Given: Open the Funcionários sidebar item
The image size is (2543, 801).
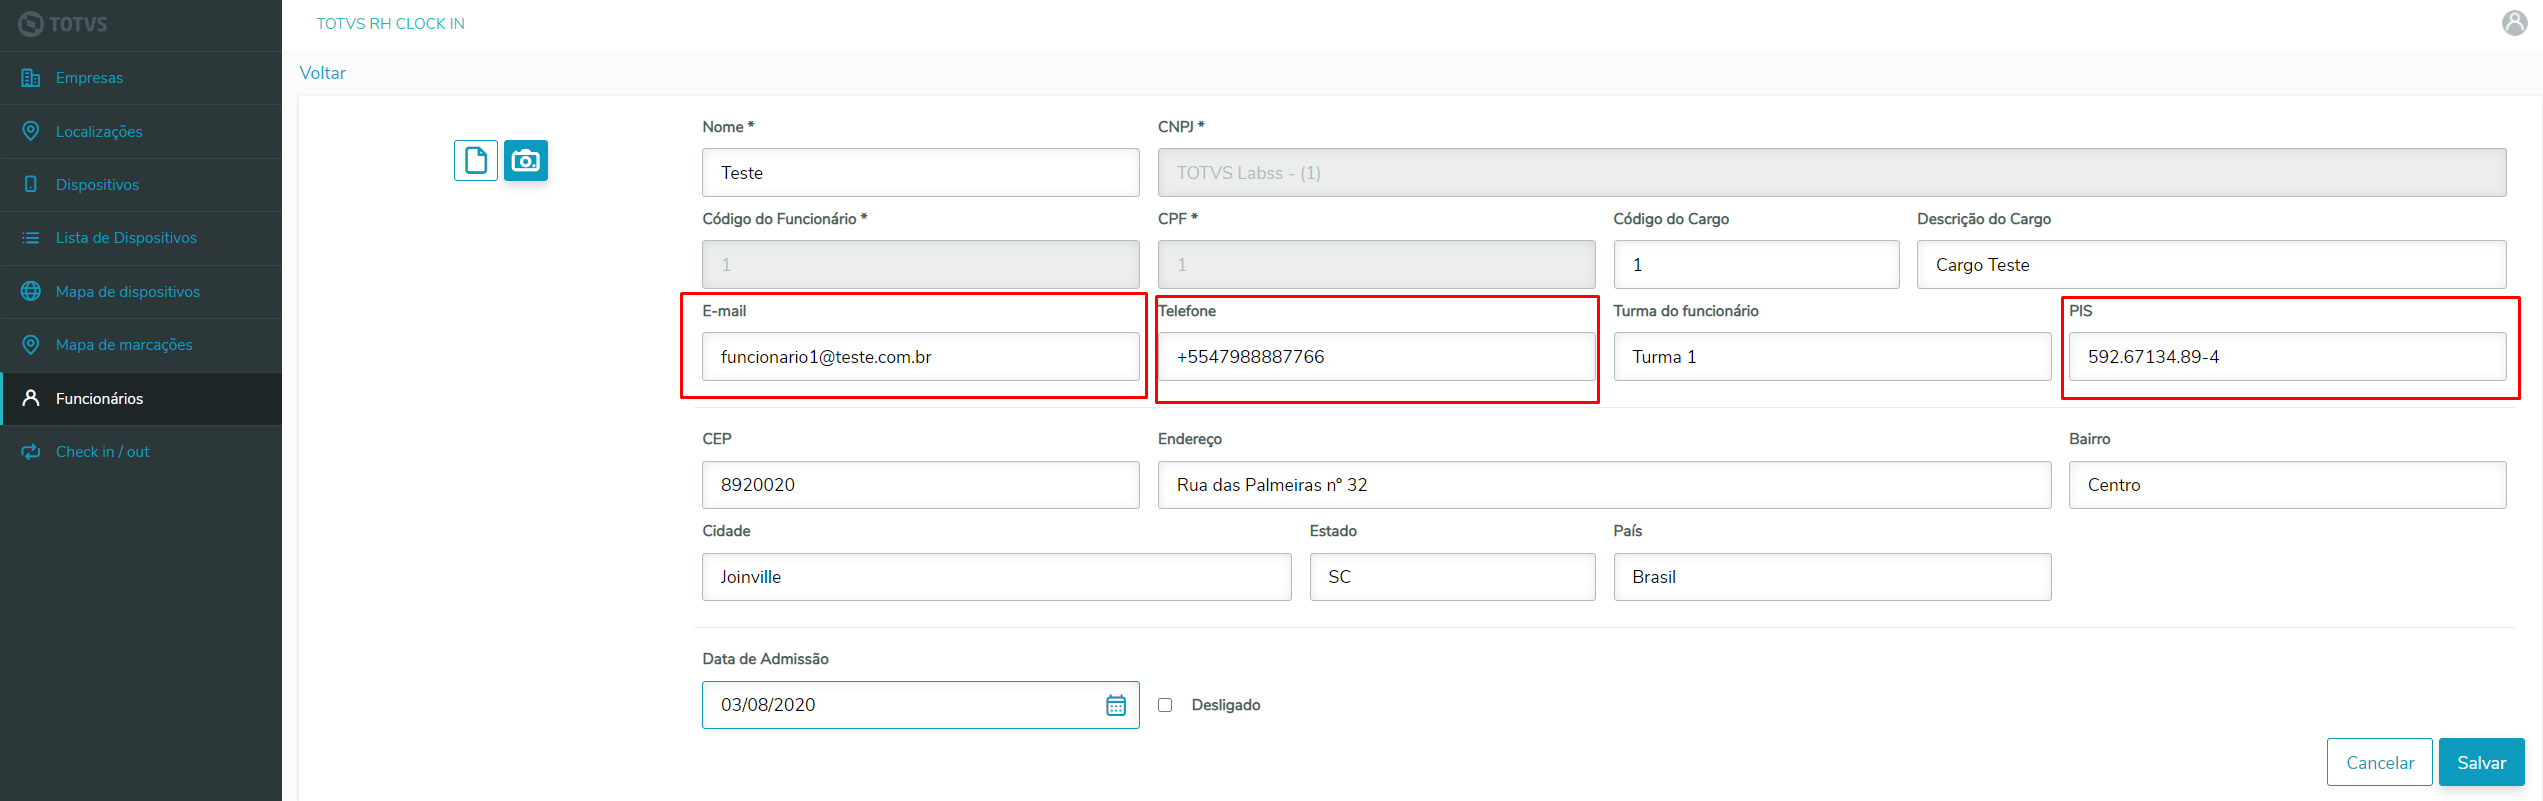Looking at the screenshot, I should pyautogui.click(x=99, y=399).
